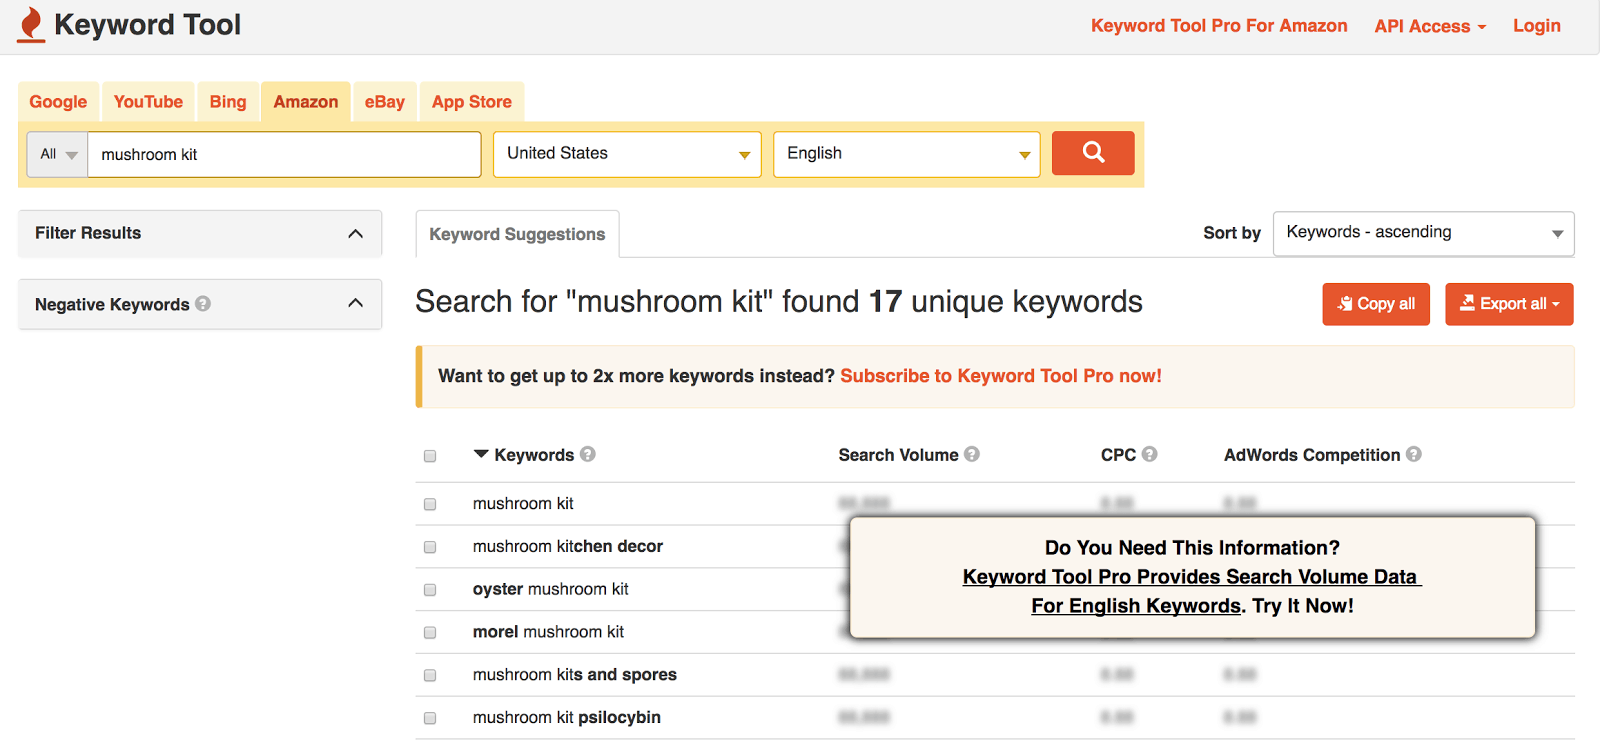The width and height of the screenshot is (1600, 741).
Task: Select the Keyword Suggestions tab
Action: [517, 234]
